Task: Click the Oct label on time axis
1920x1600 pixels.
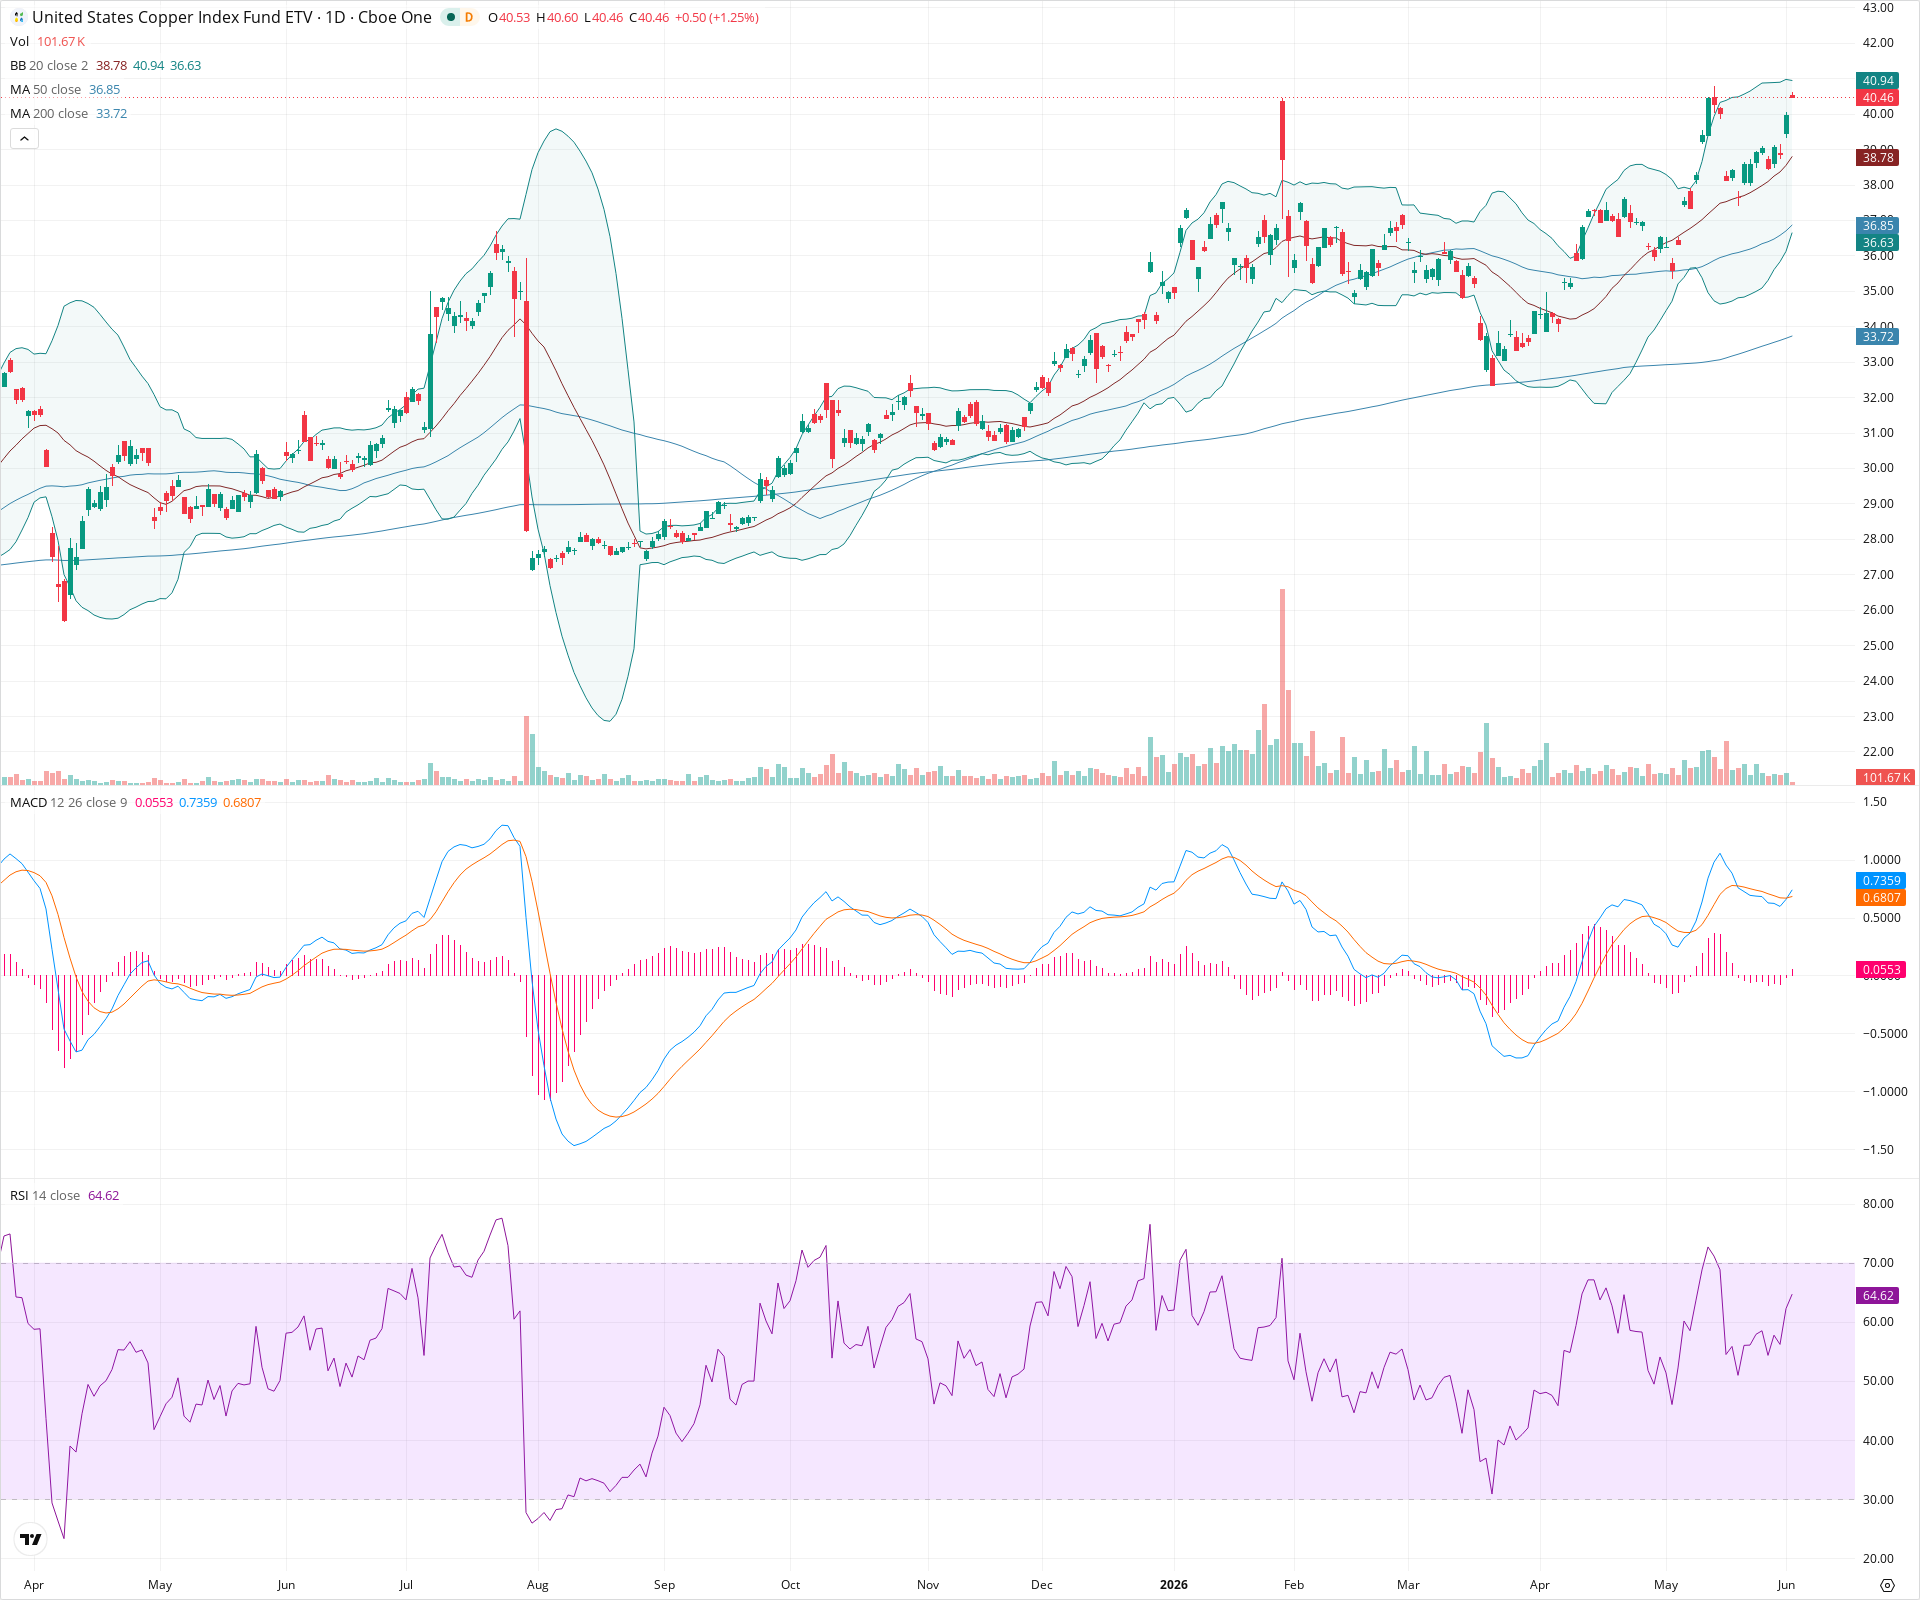Action: [790, 1584]
